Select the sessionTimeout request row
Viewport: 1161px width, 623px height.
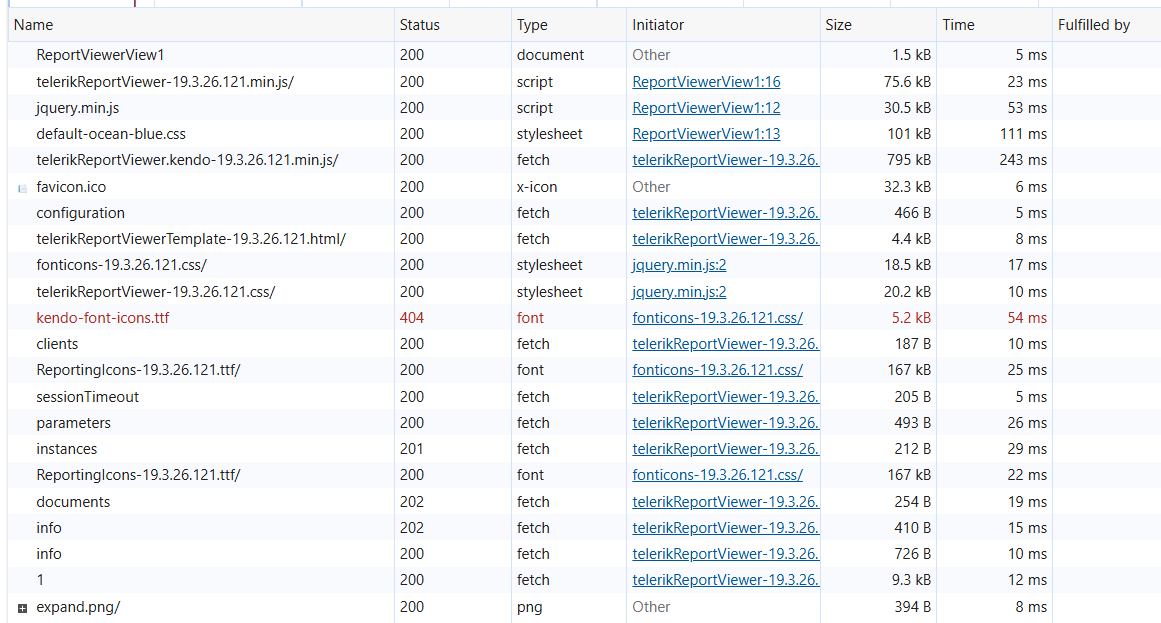pyautogui.click(x=87, y=397)
